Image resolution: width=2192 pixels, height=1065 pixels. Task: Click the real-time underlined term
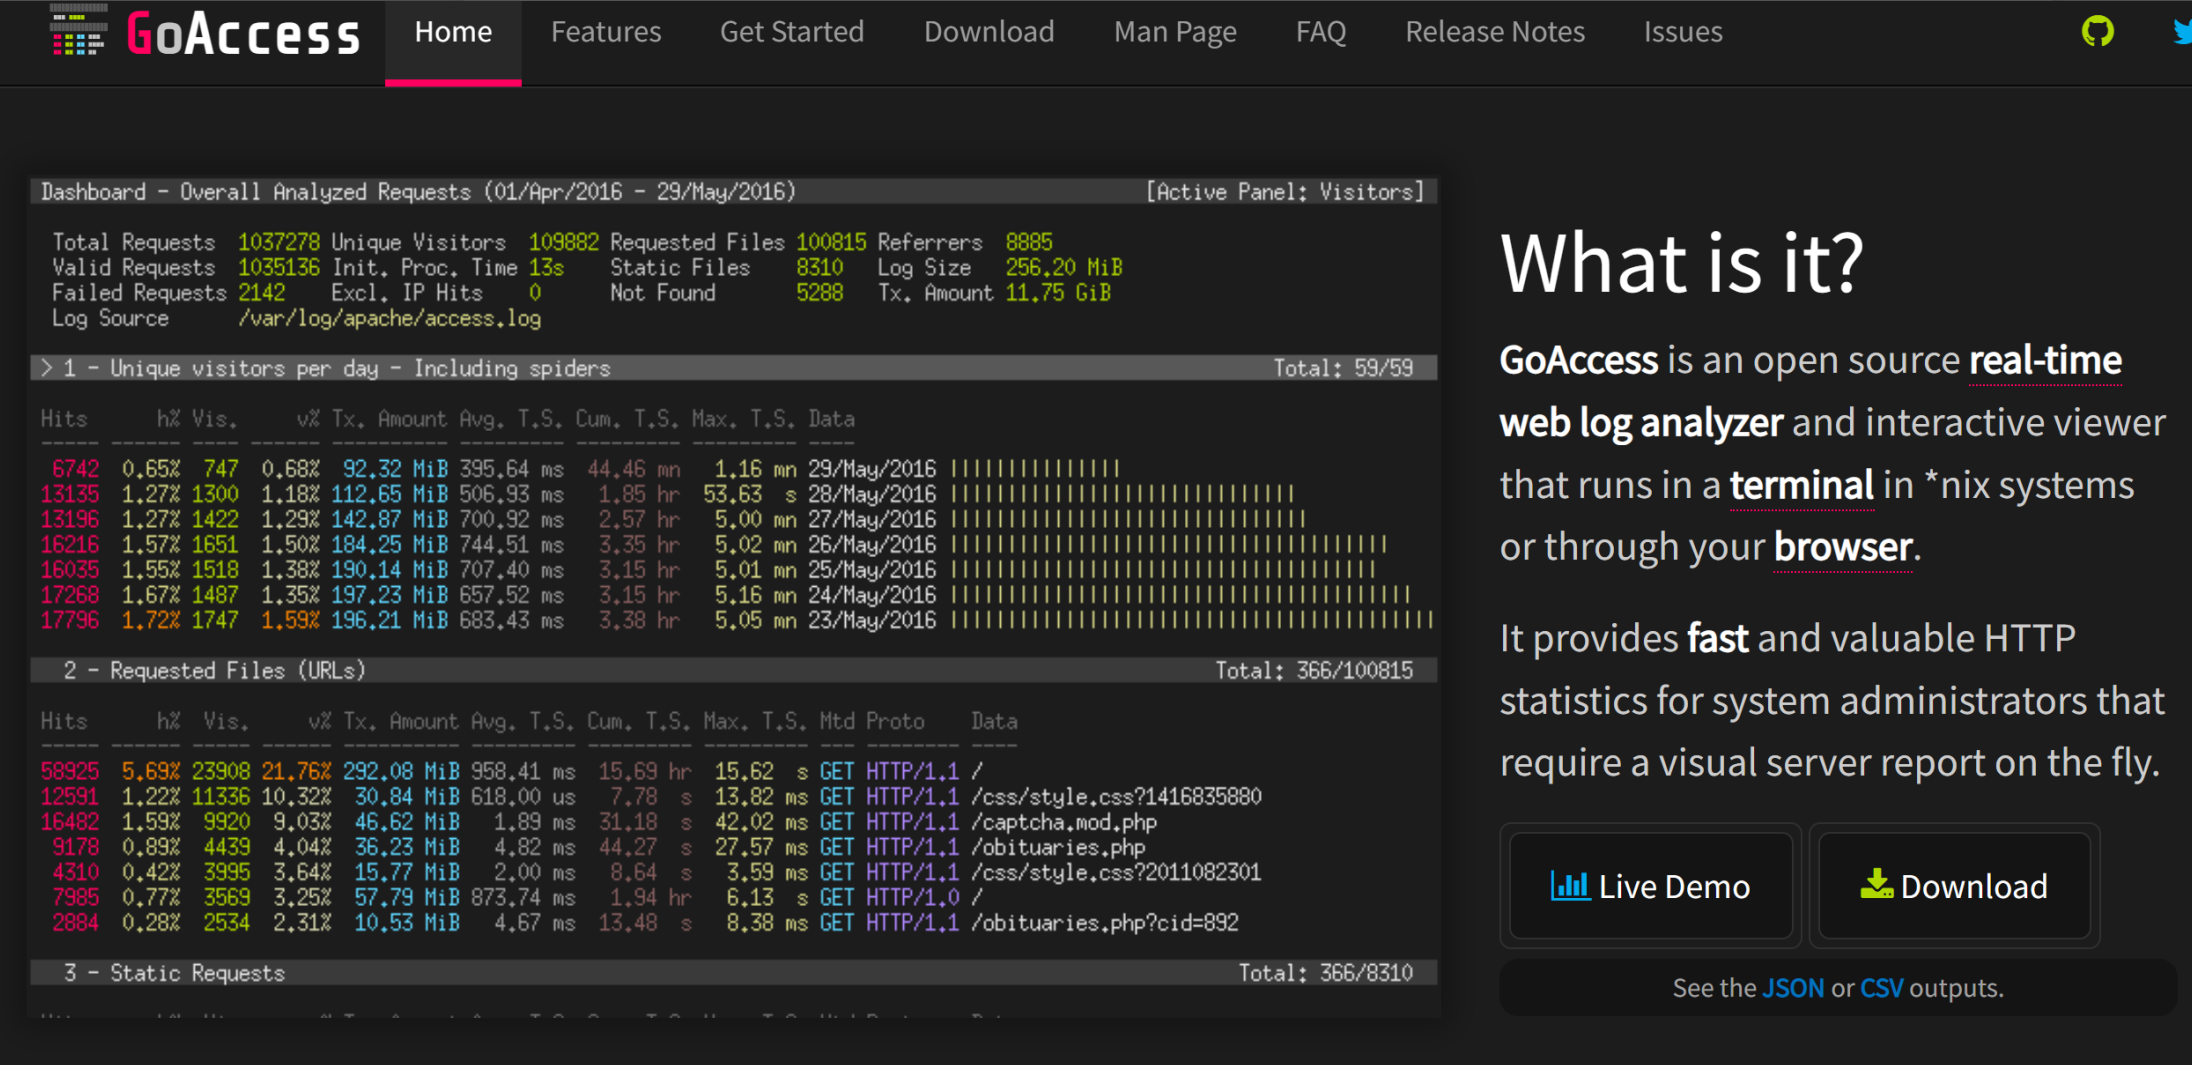(x=2045, y=360)
